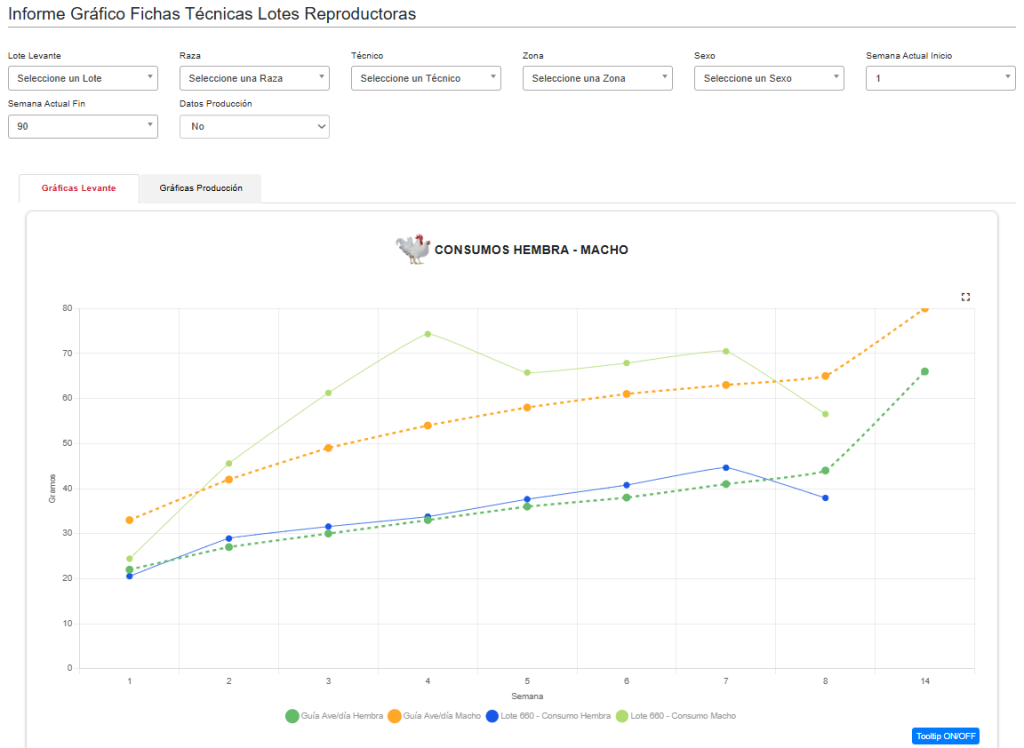Click the Consumo Hembra point at week 7
This screenshot has height=748, width=1024.
(726, 468)
